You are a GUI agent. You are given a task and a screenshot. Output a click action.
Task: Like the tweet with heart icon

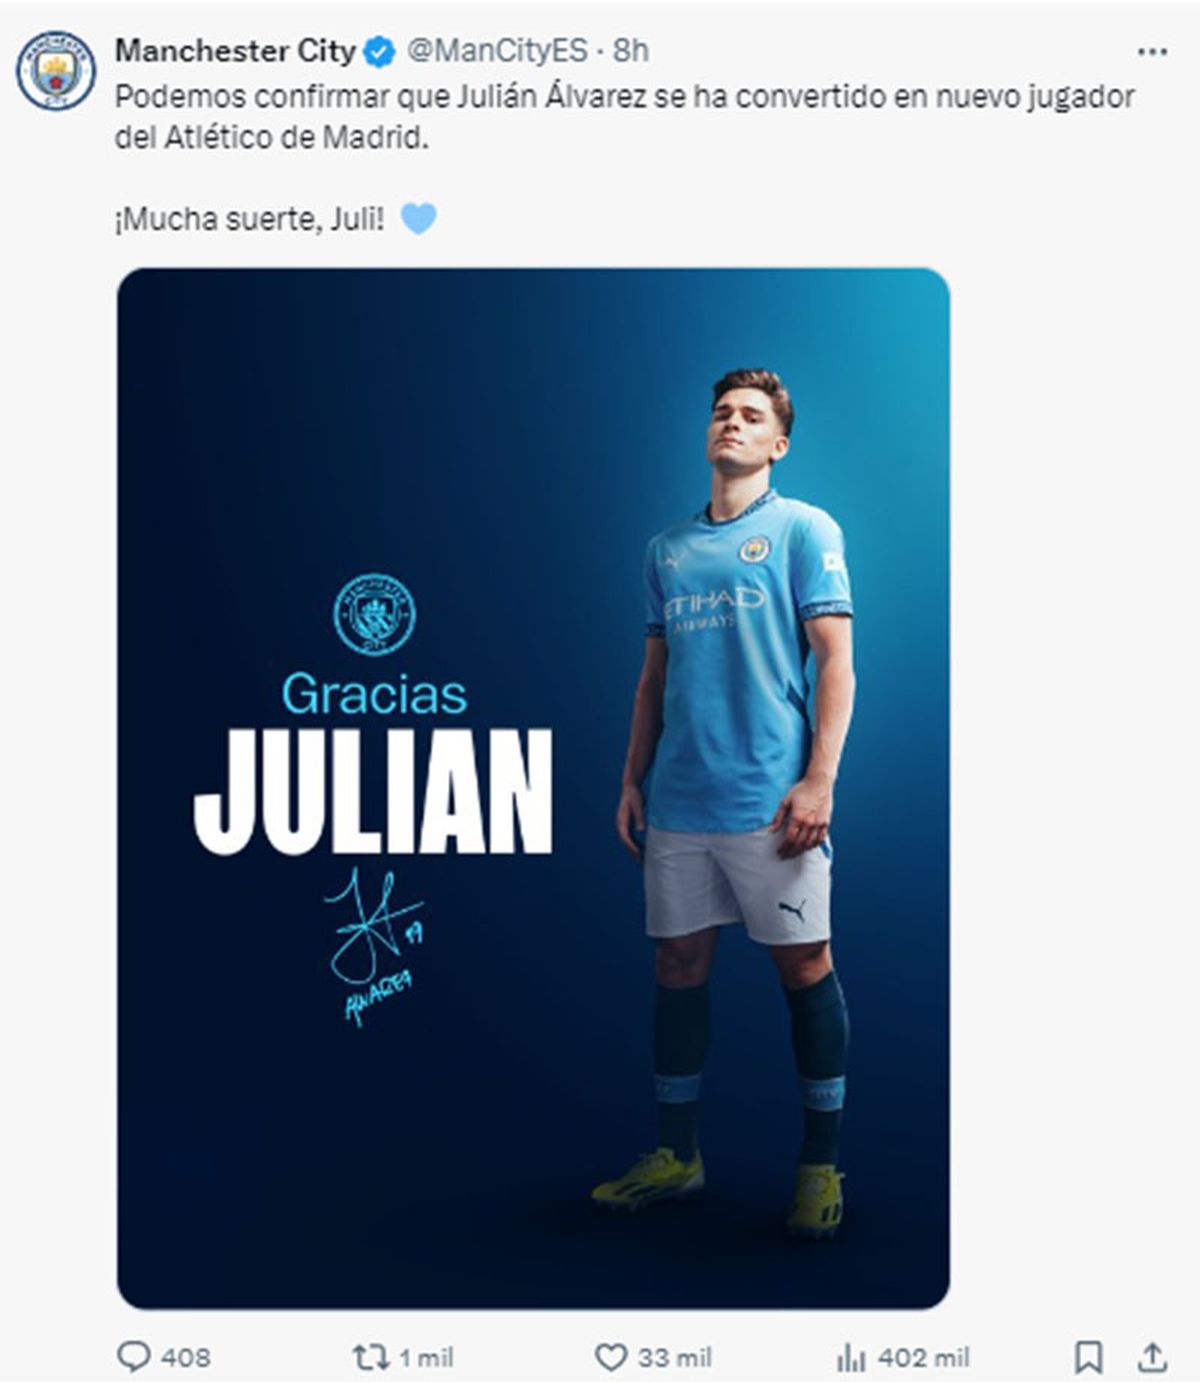pos(611,1357)
